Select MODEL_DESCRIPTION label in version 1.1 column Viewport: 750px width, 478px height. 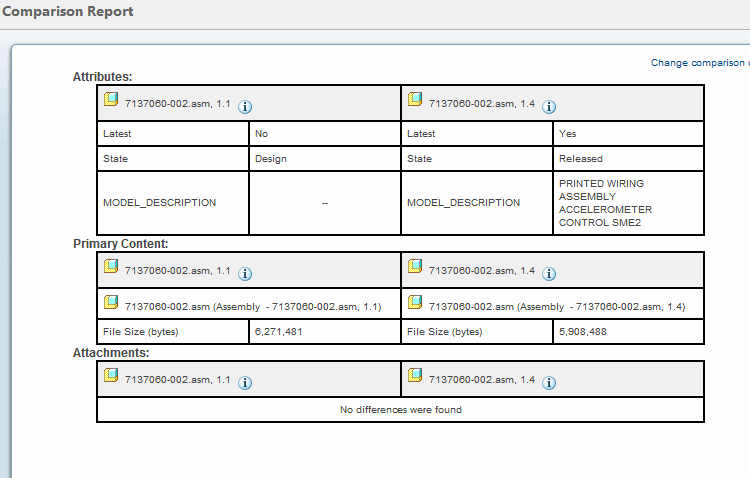159,203
